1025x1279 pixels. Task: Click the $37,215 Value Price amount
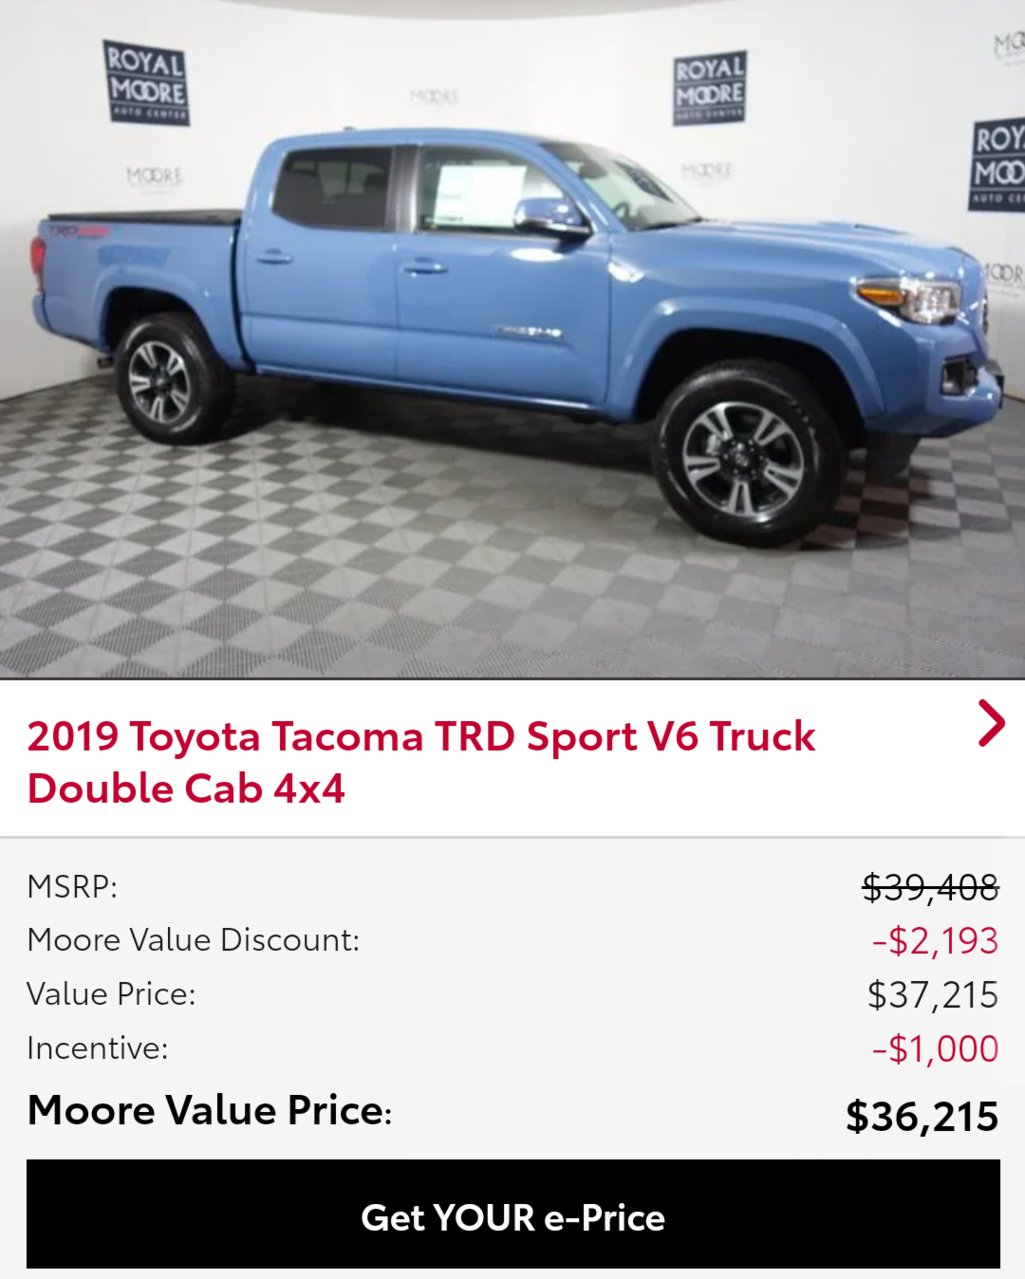(x=933, y=995)
